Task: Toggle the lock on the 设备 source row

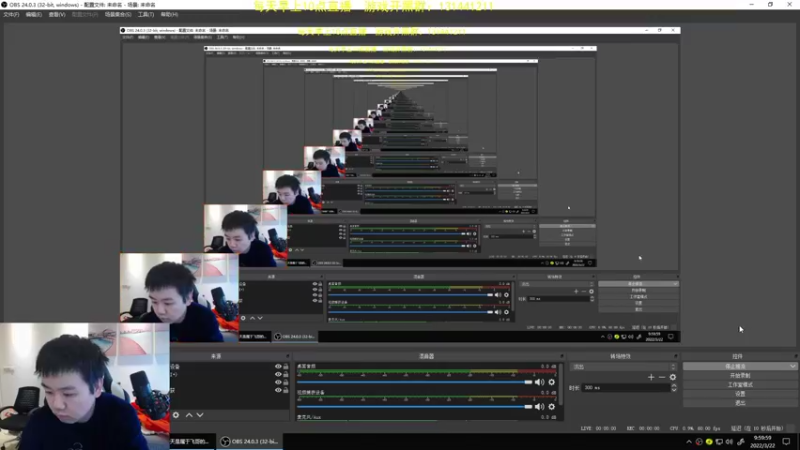Action: click(286, 366)
